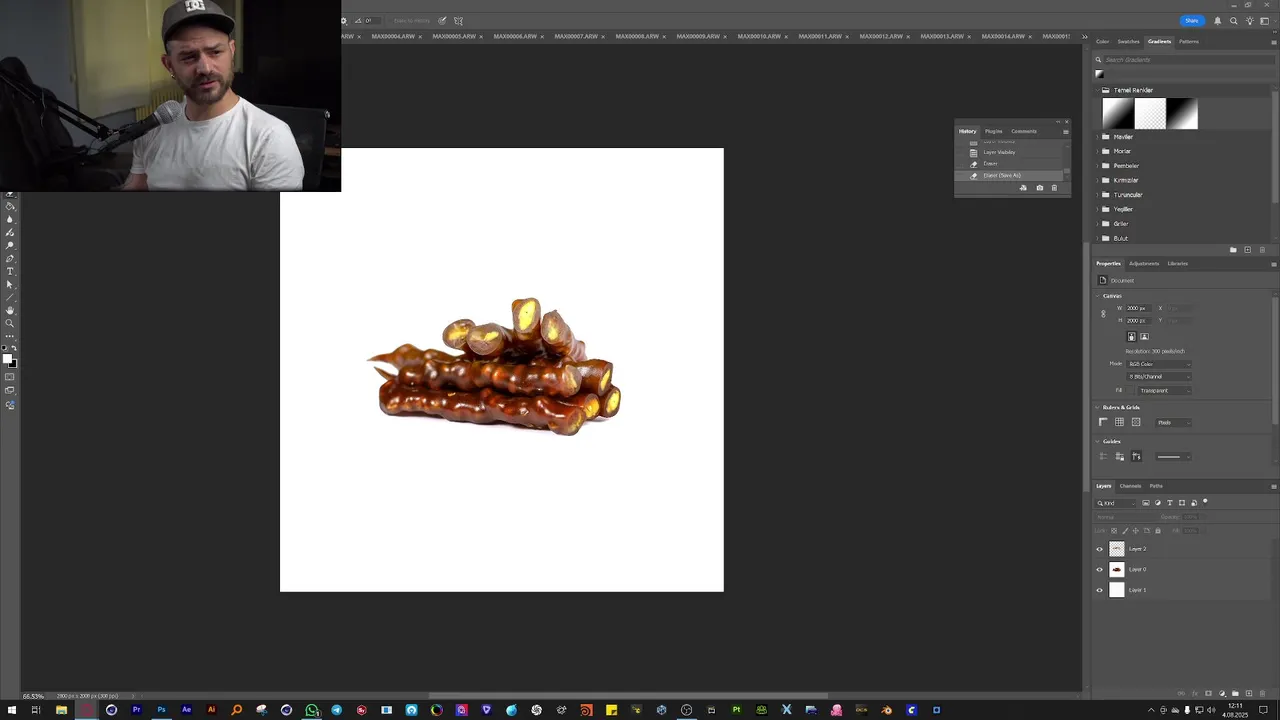Create new gradient plus icon

[1247, 249]
